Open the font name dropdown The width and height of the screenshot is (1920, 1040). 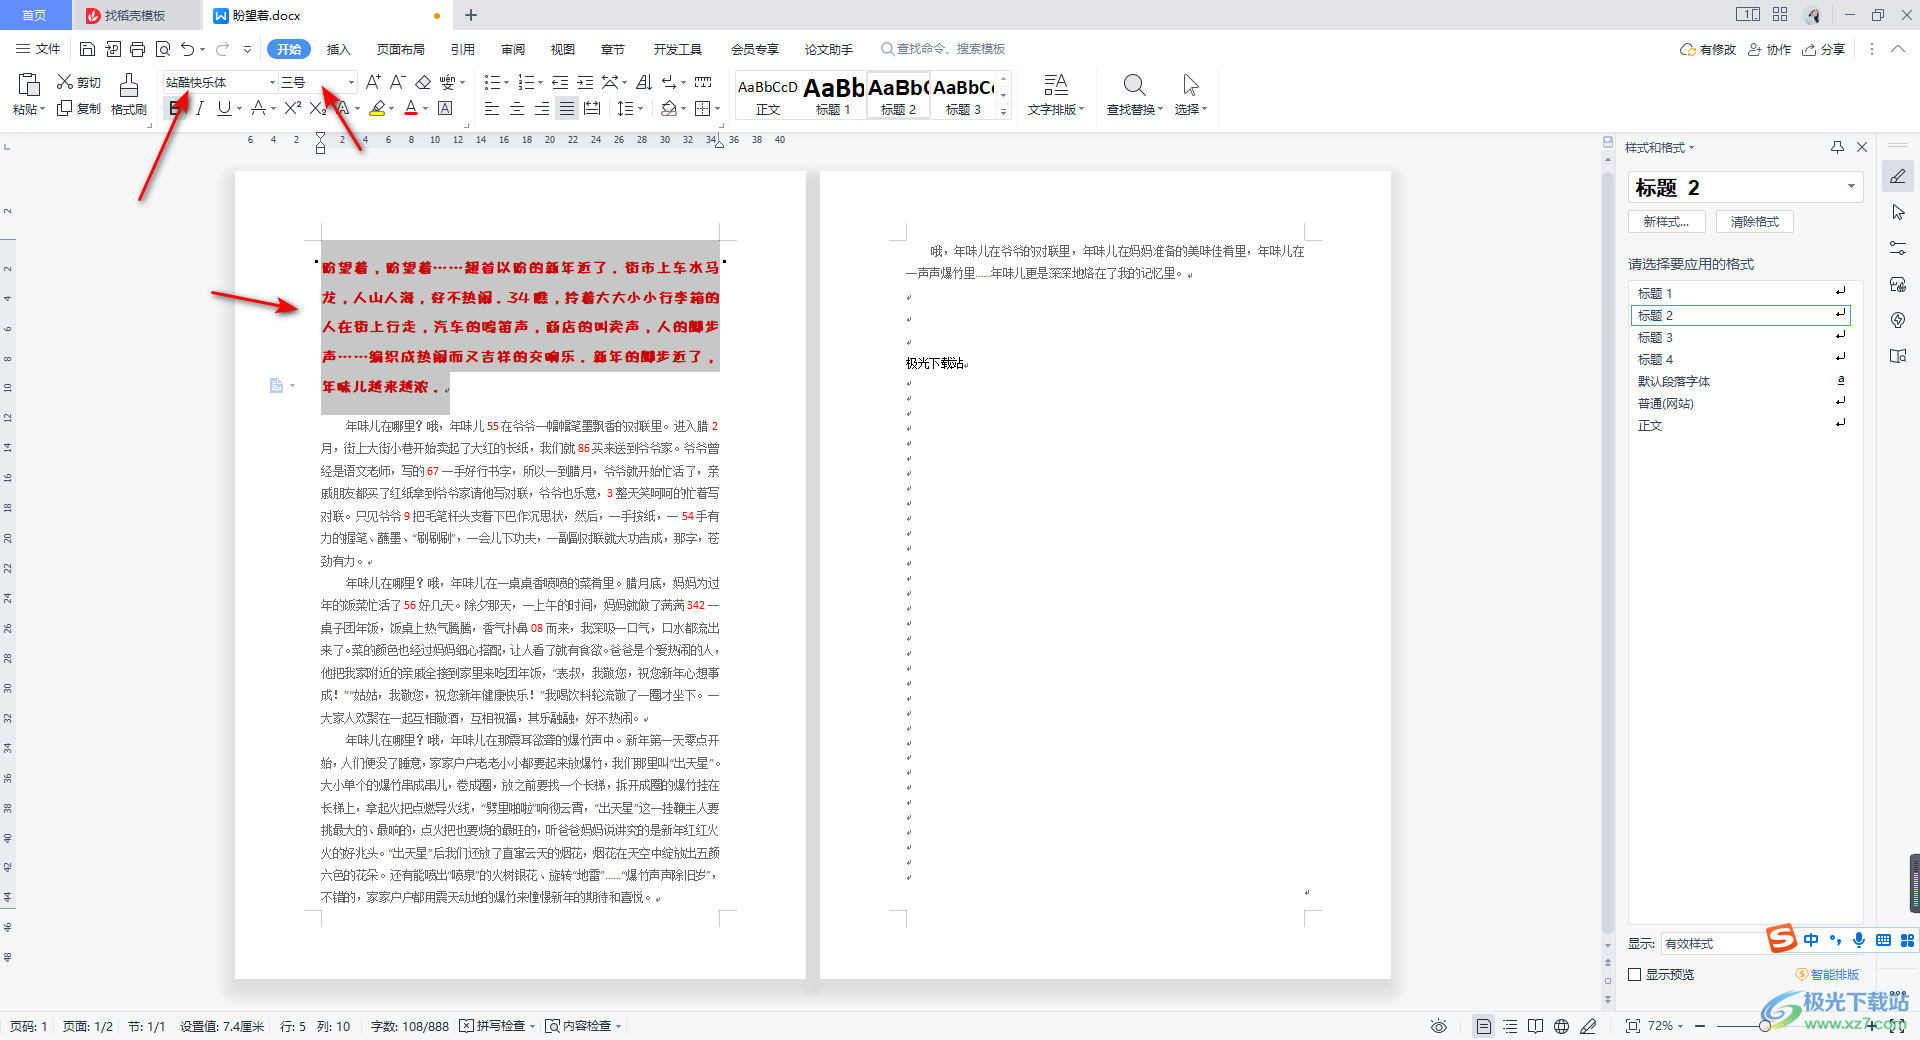(x=271, y=82)
